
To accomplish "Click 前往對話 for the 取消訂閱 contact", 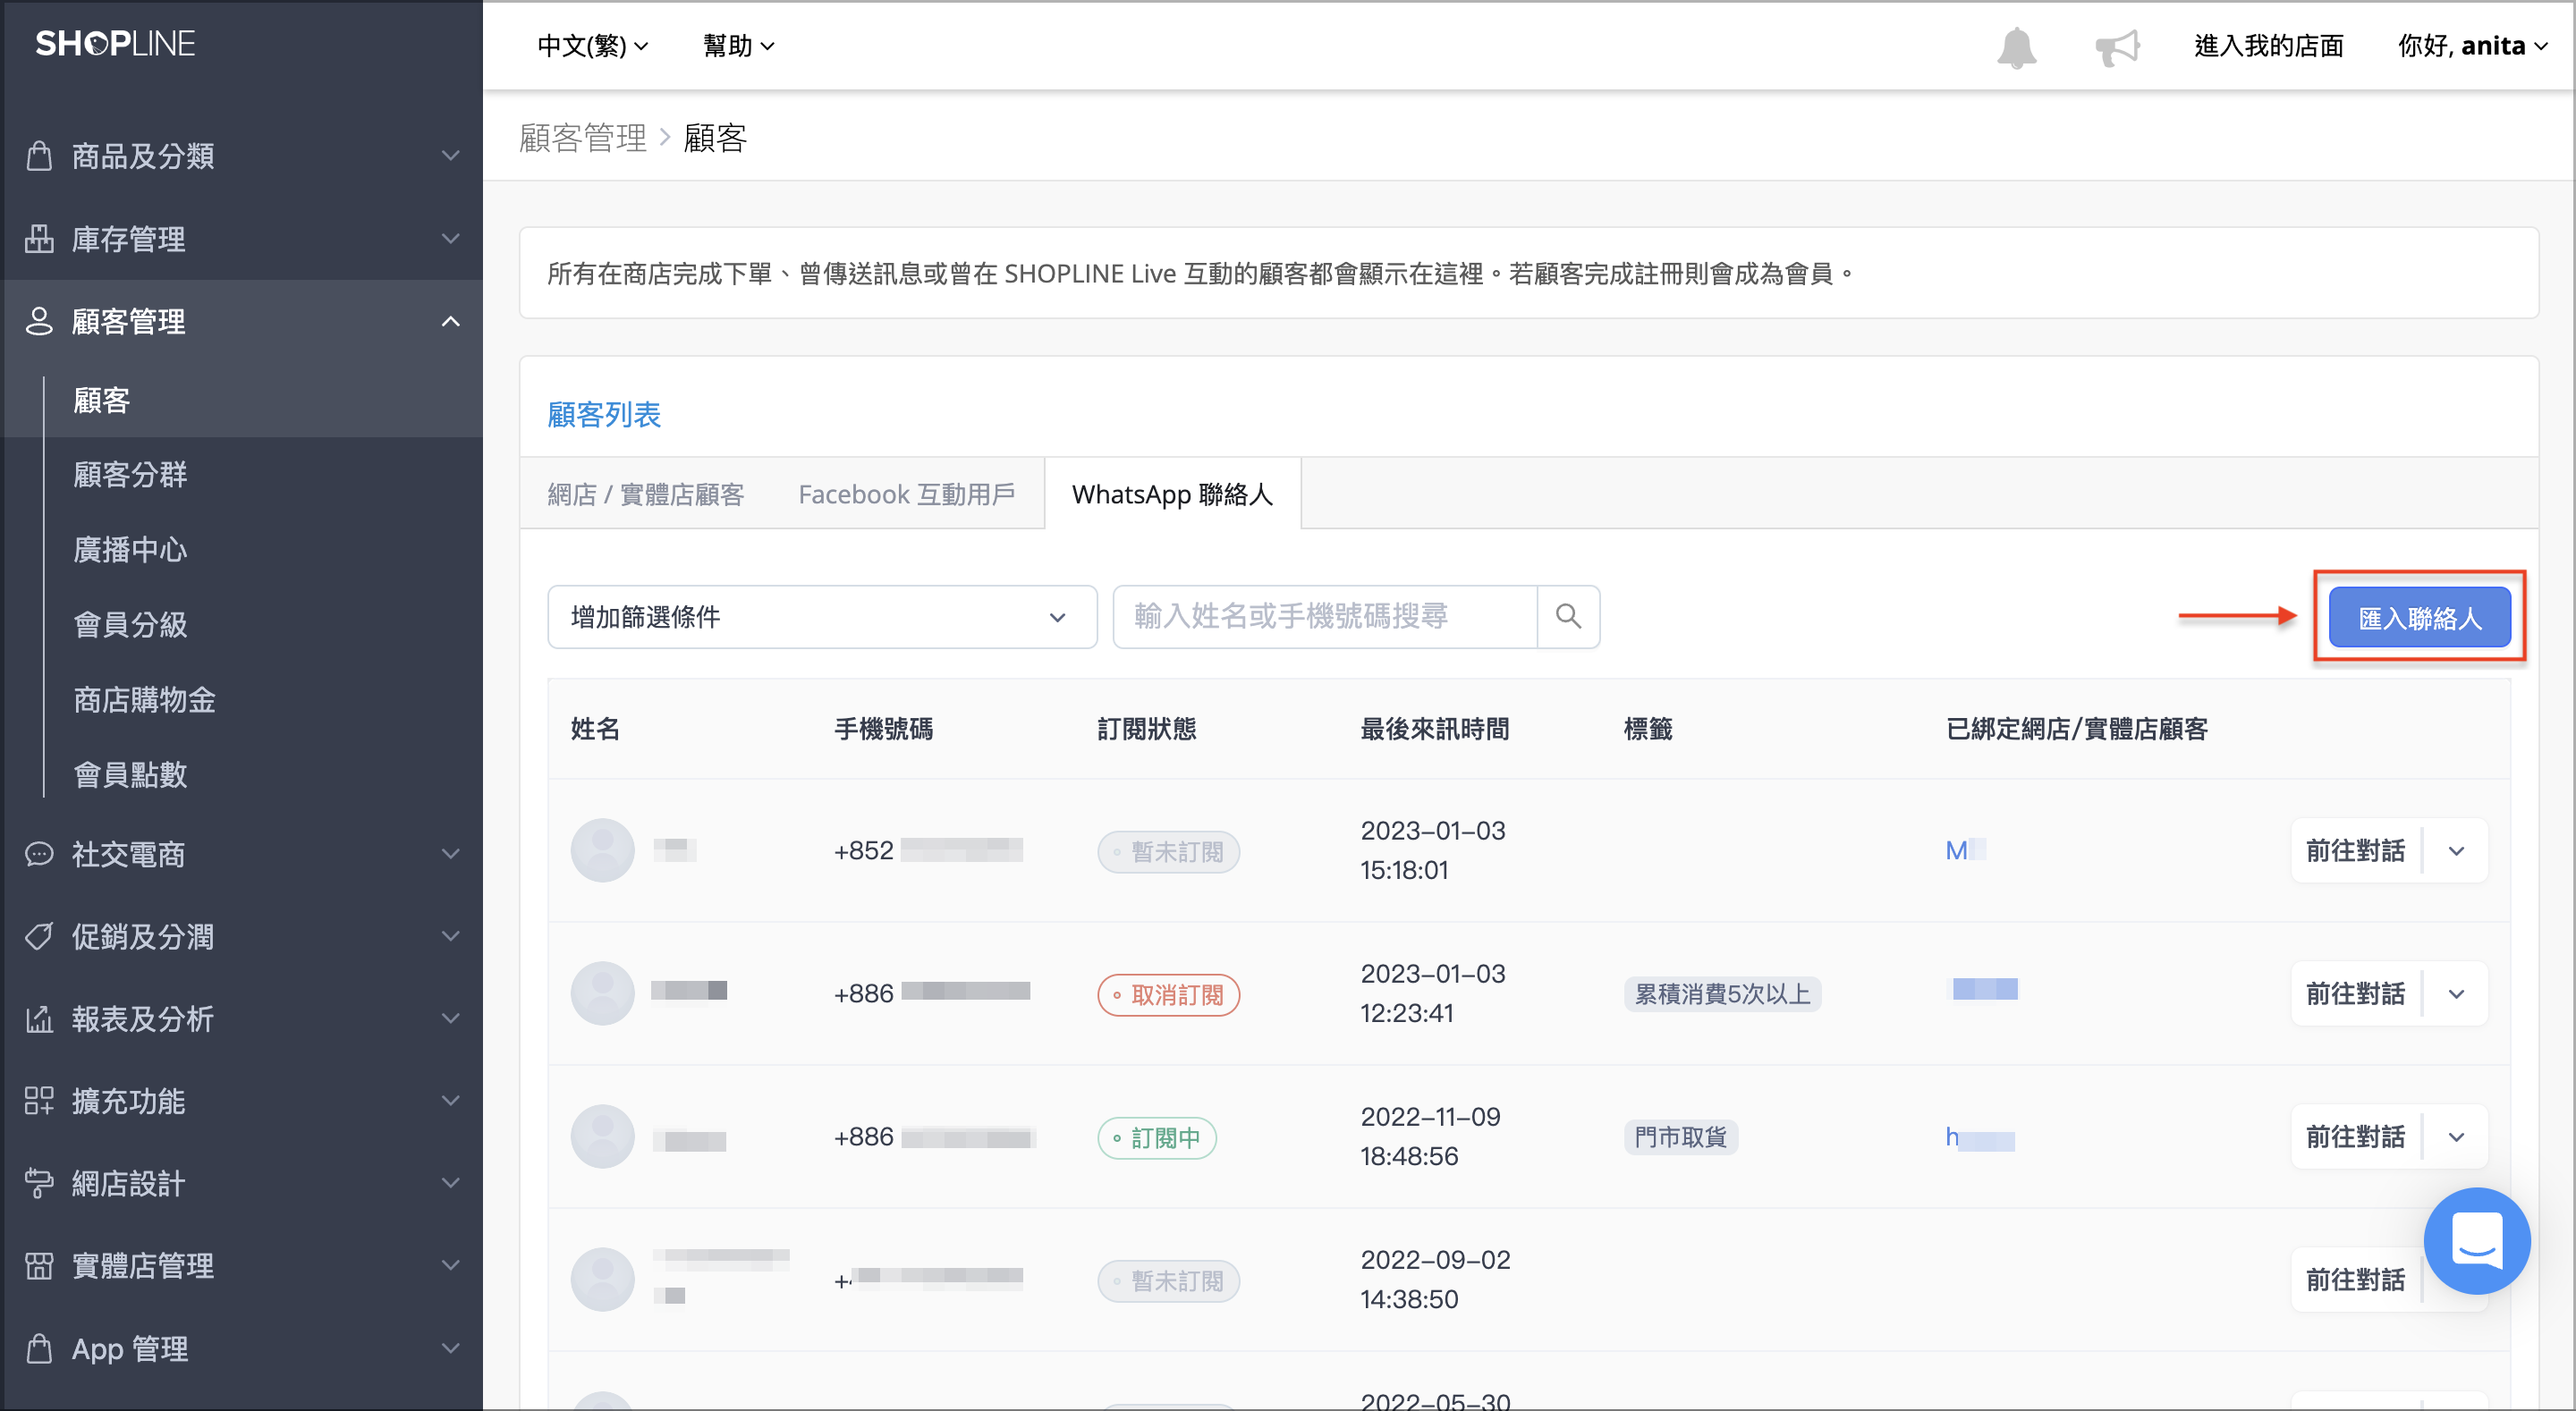I will pyautogui.click(x=2355, y=994).
